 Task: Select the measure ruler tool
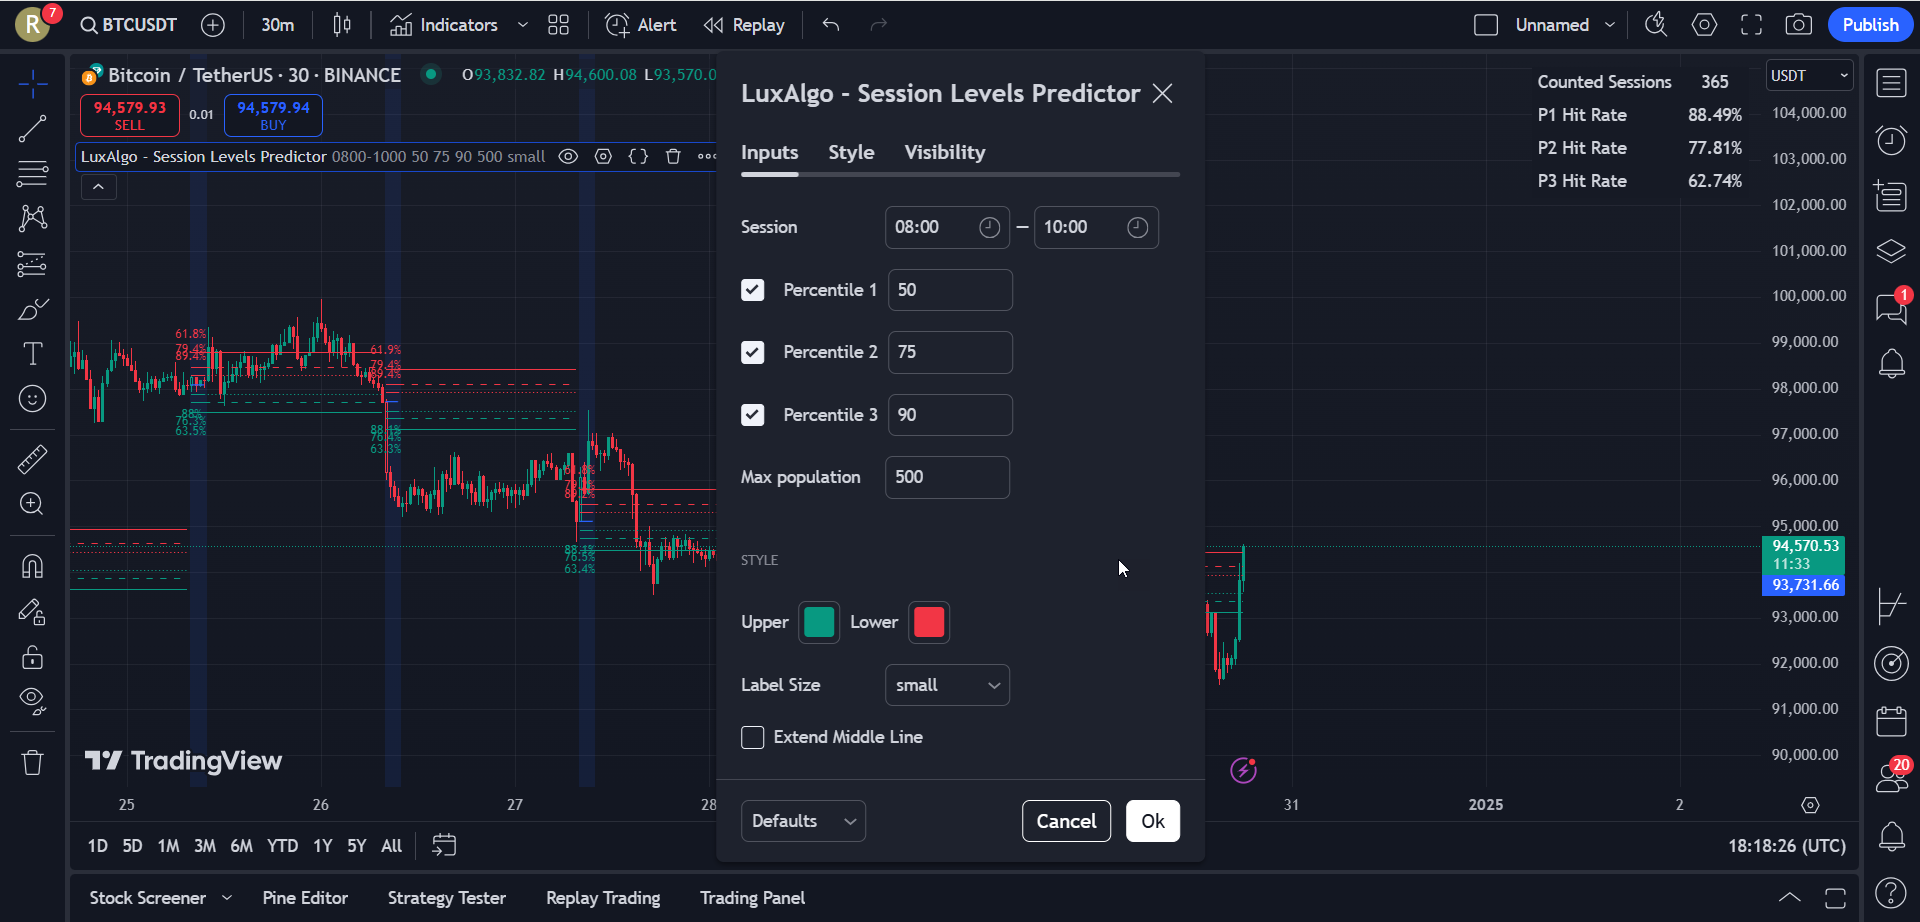[33, 459]
